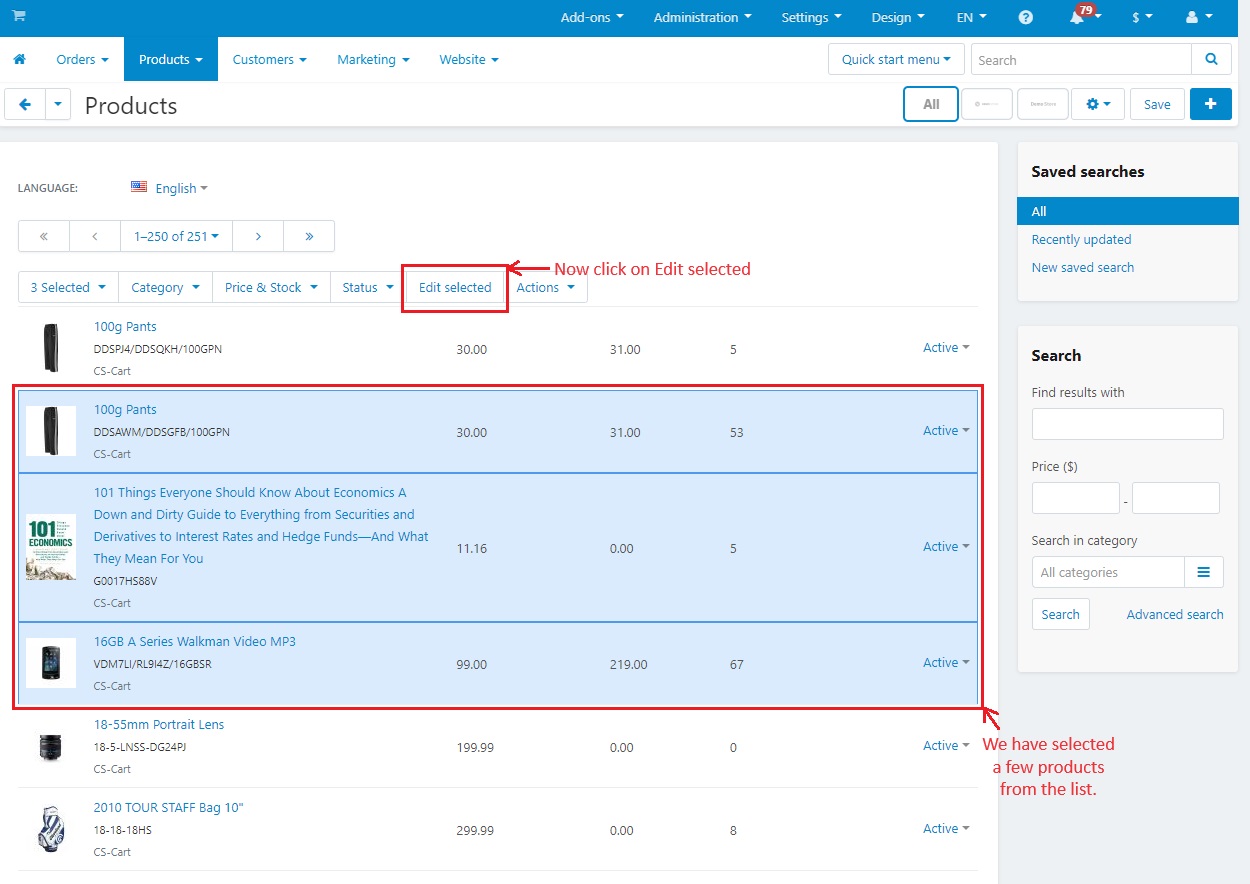Click the Edit selected button
1250x884 pixels.
(455, 287)
